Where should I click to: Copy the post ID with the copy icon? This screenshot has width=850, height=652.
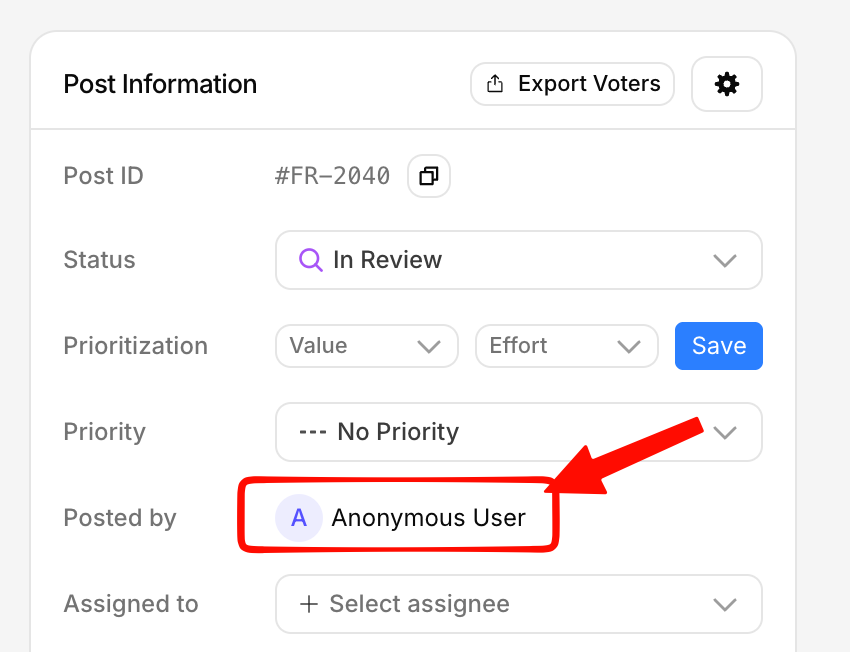click(429, 176)
